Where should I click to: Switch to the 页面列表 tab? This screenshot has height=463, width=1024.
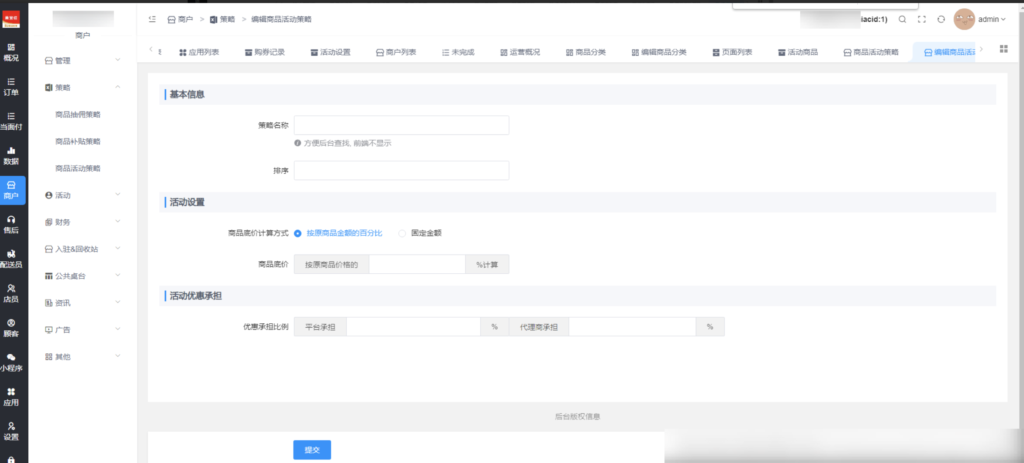(x=732, y=52)
